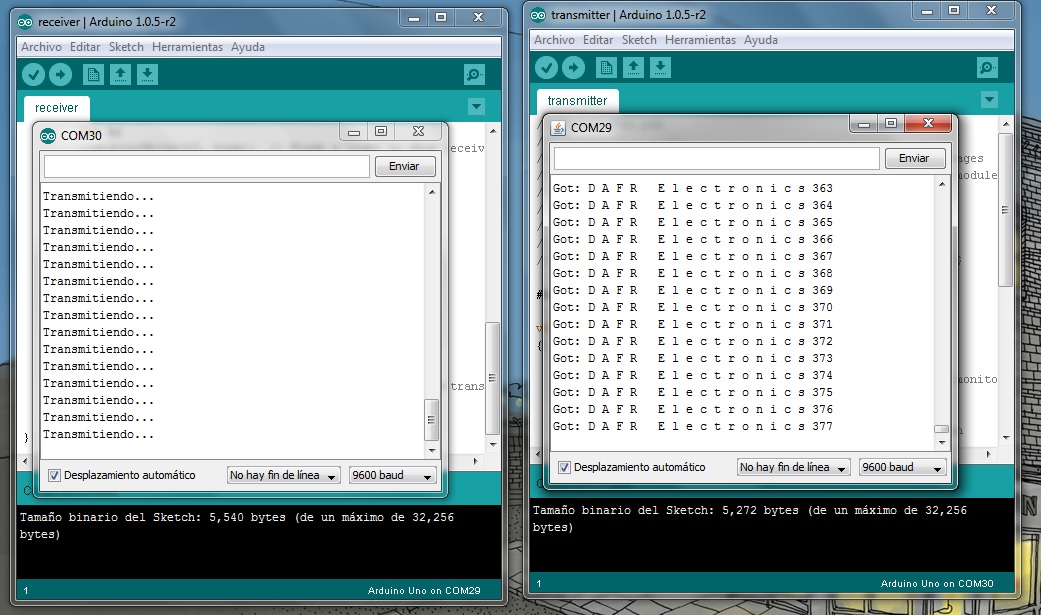Screen dimensions: 1041x615
Task: Click transmitter editor vertical scrollbar thumb
Action: (x=1005, y=209)
